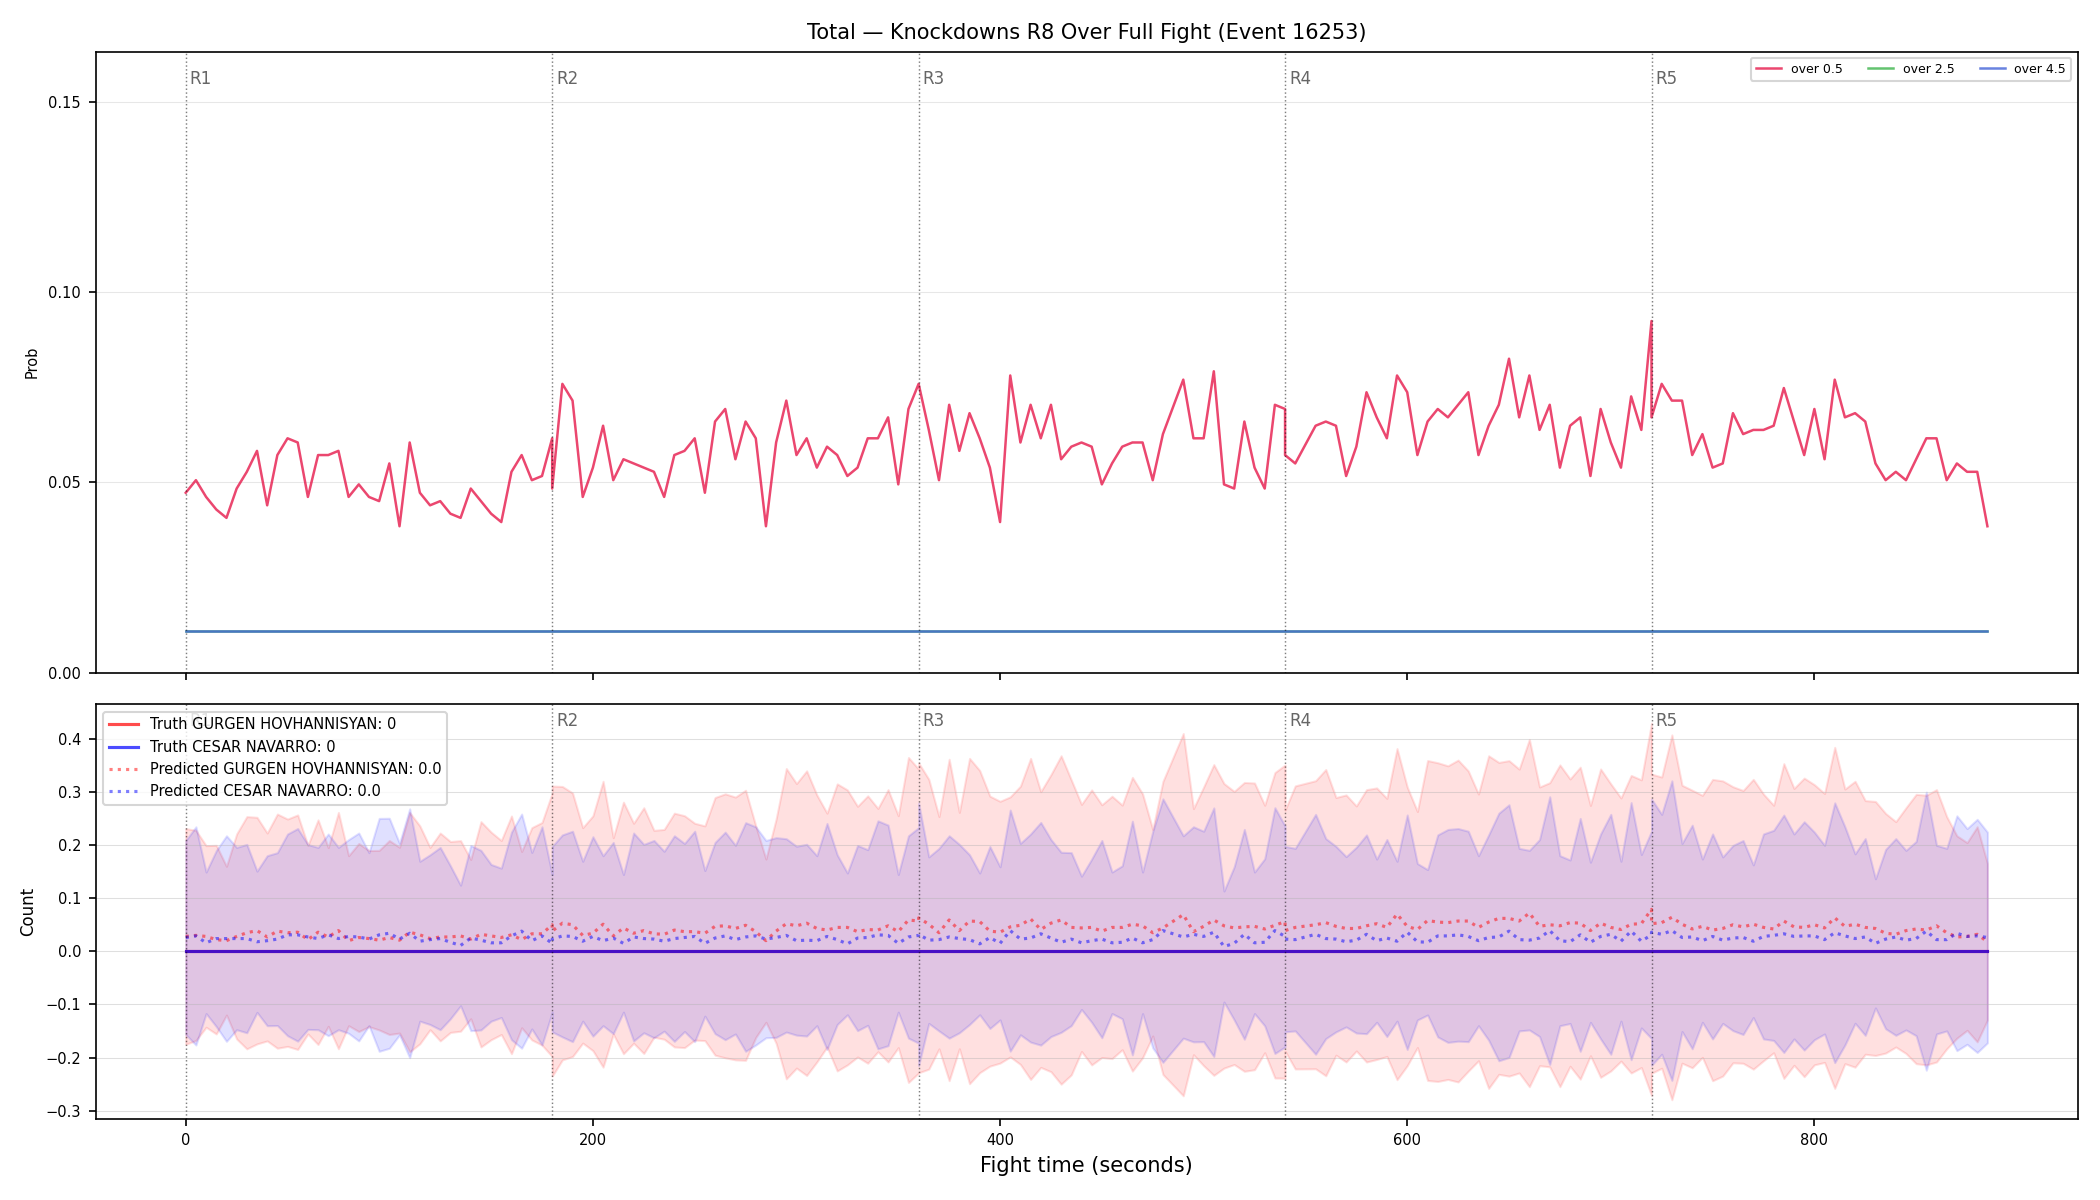Image resolution: width=2100 pixels, height=1200 pixels.
Task: Click the 200 tick on the time axis
Action: (593, 1139)
